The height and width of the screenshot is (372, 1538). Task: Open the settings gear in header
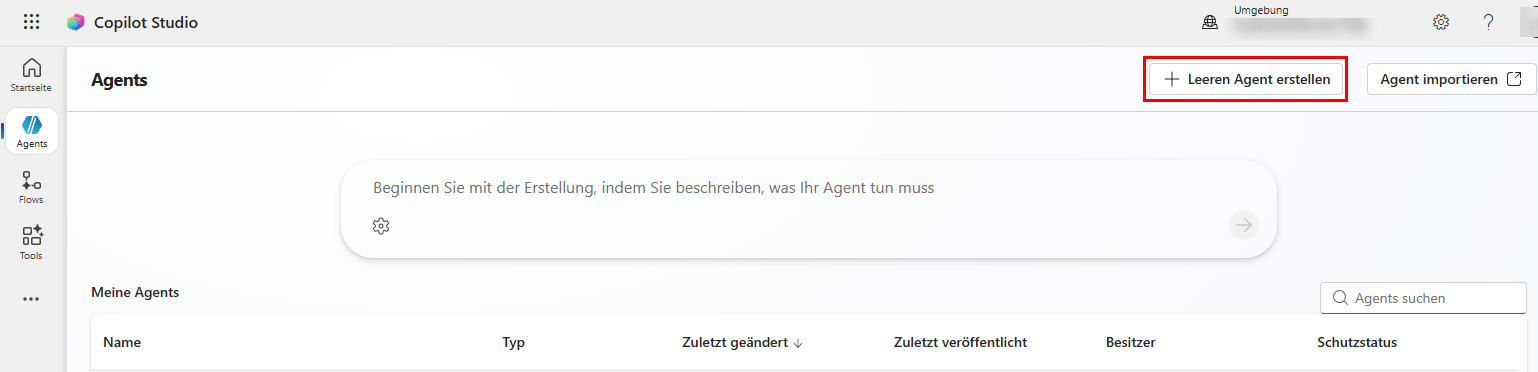click(x=1441, y=22)
